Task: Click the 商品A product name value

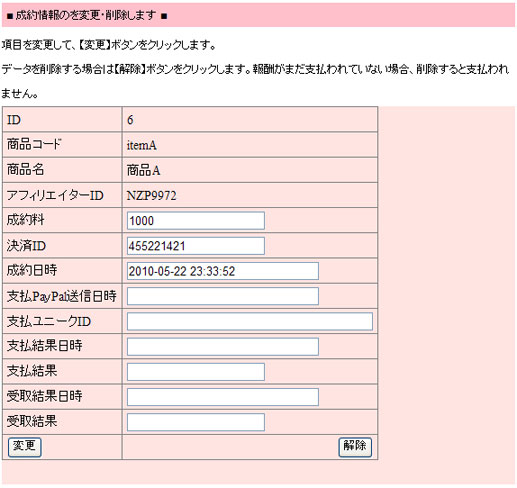Action: pyautogui.click(x=143, y=170)
